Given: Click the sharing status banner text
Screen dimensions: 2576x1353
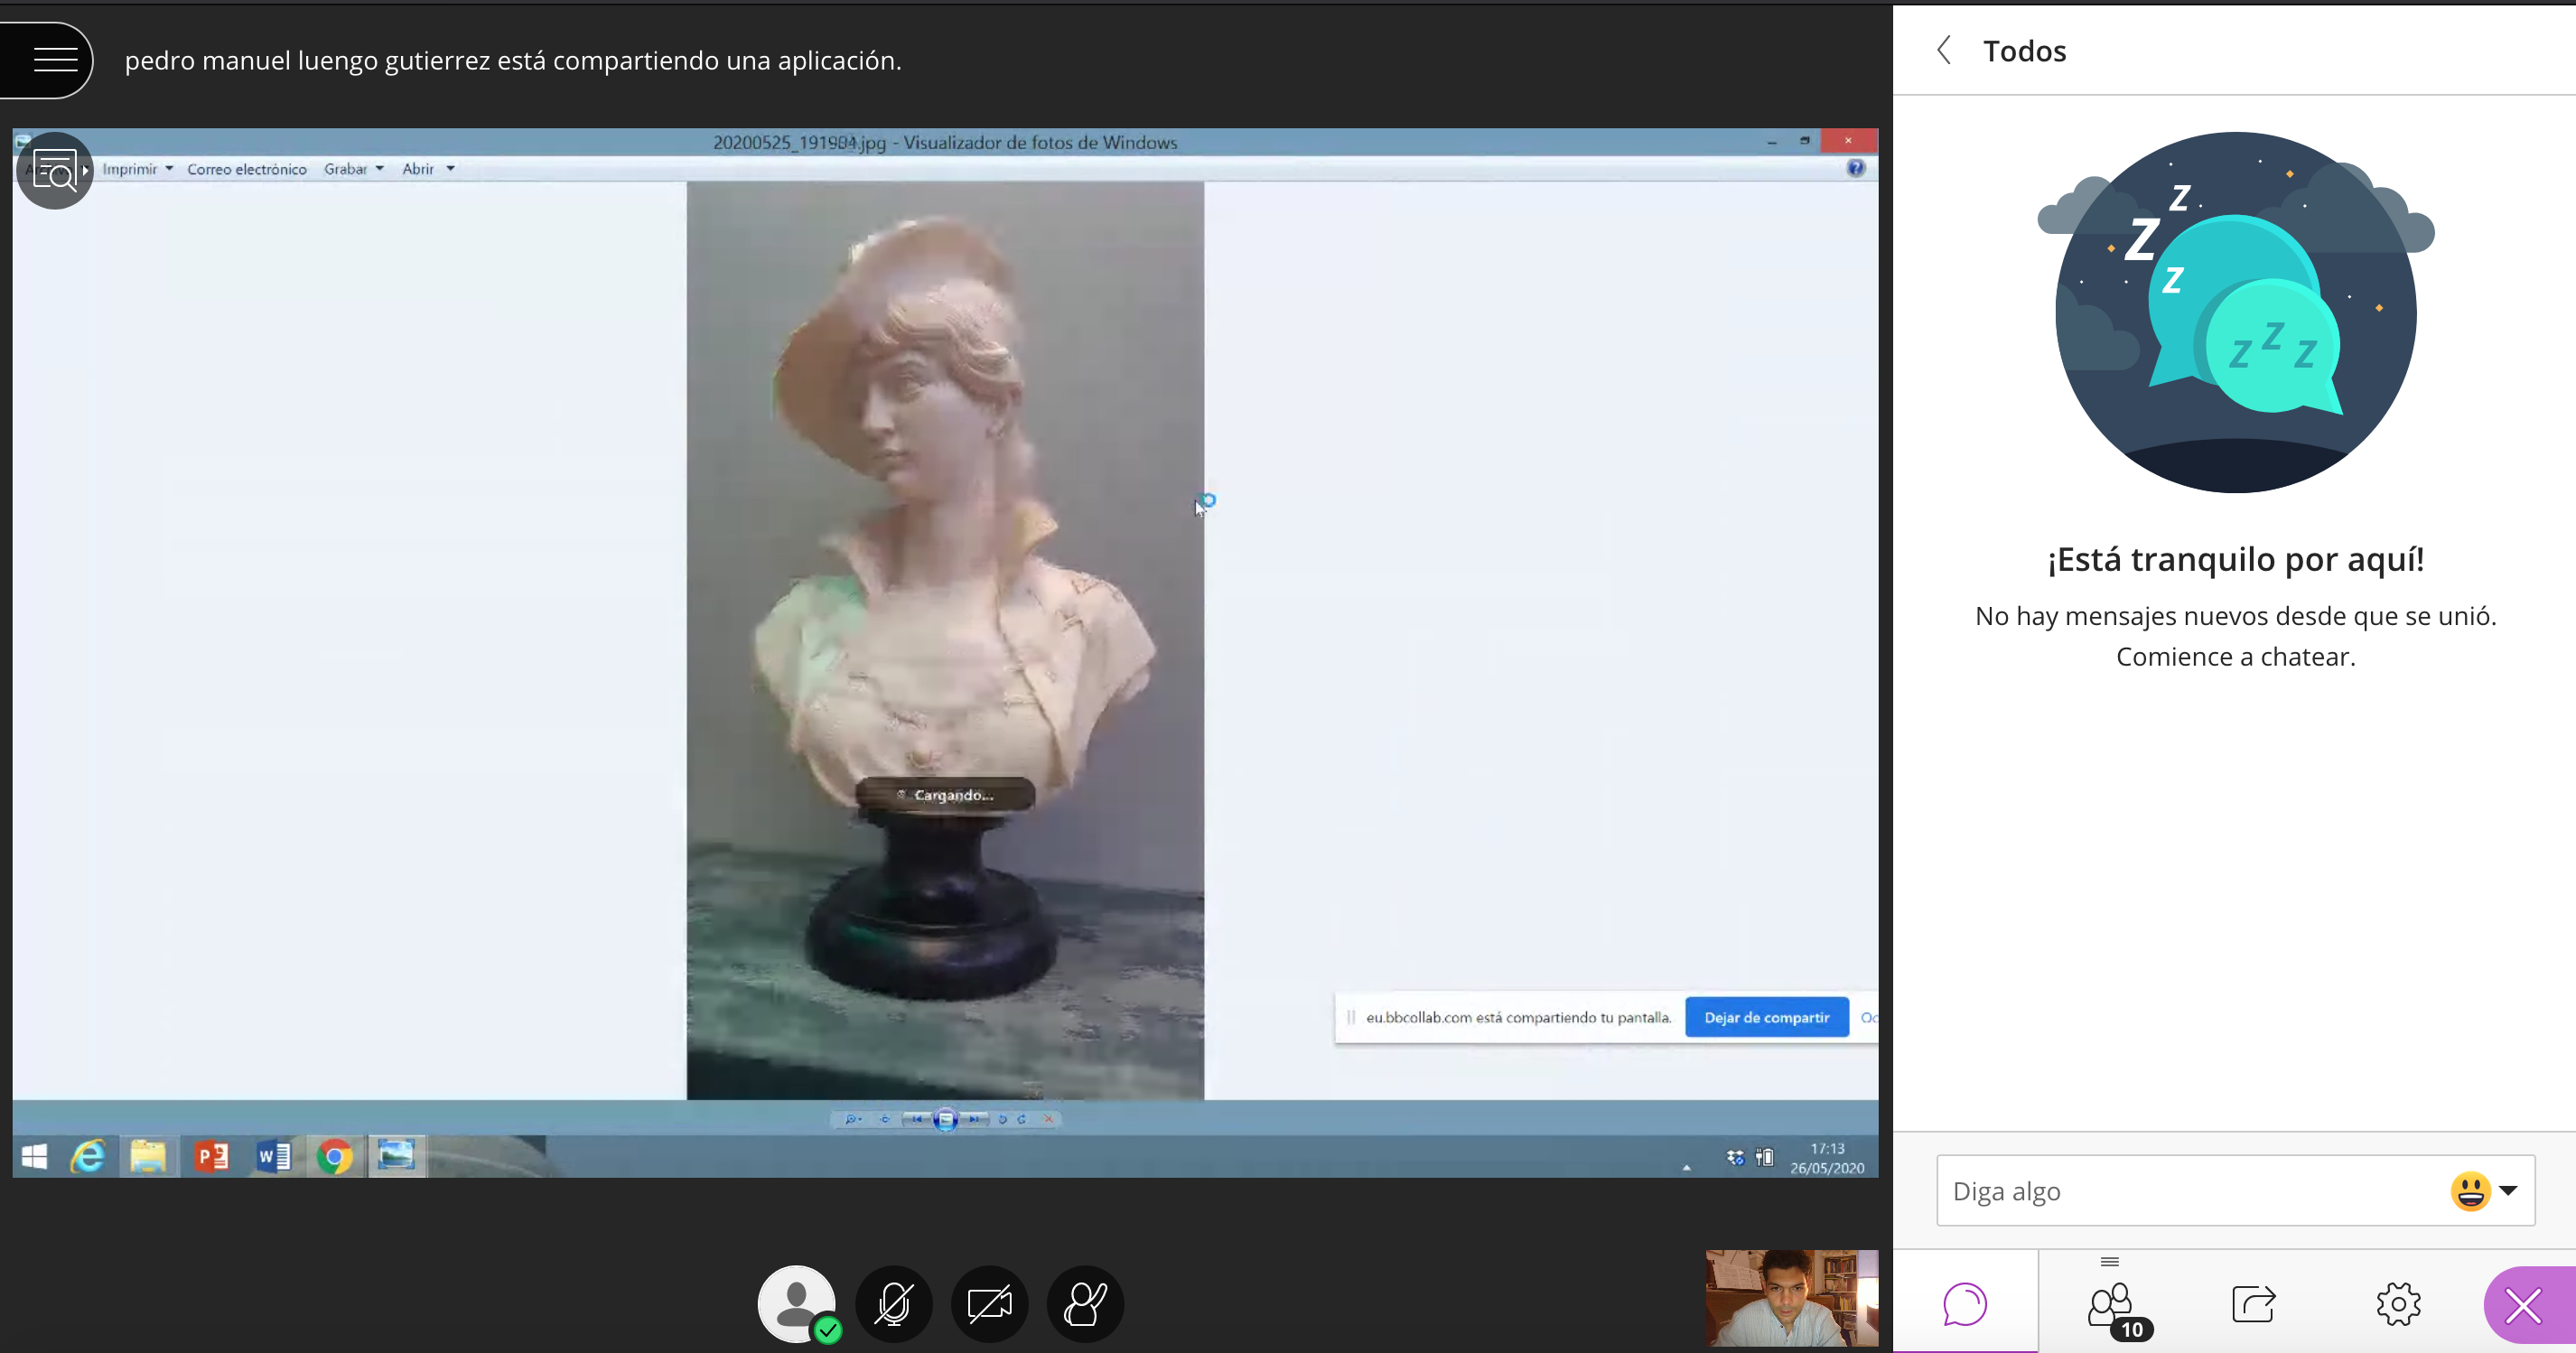Looking at the screenshot, I should [x=513, y=61].
